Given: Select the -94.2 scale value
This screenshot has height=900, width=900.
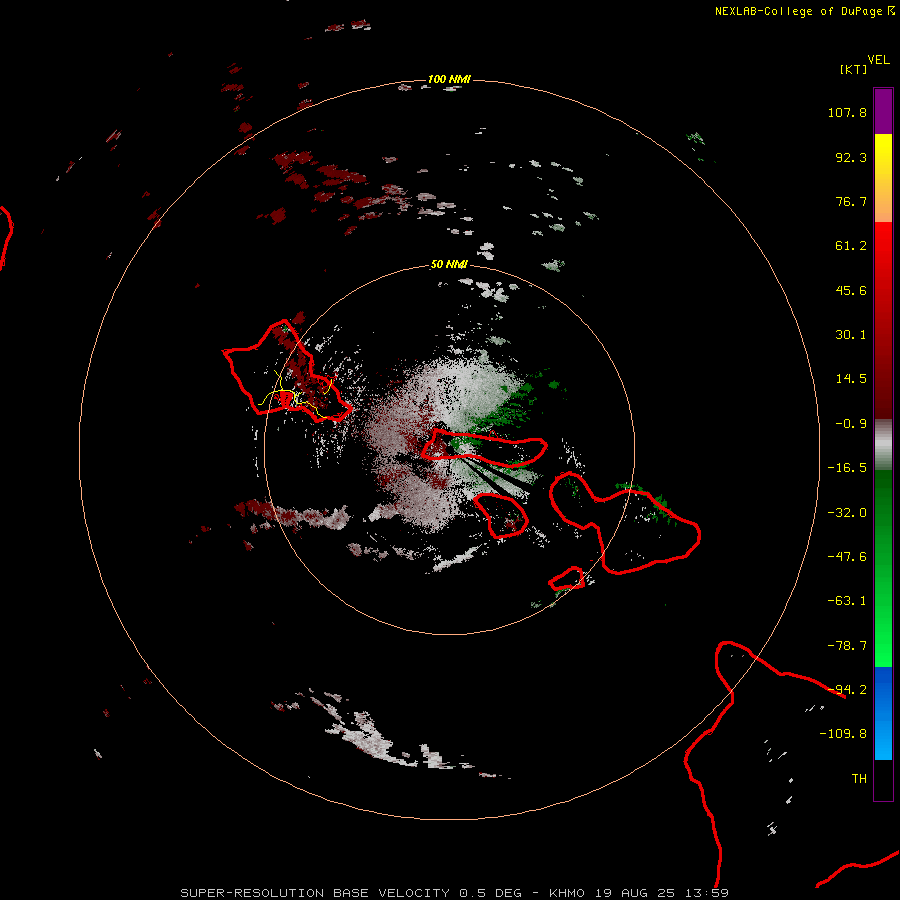Looking at the screenshot, I should pyautogui.click(x=847, y=690).
